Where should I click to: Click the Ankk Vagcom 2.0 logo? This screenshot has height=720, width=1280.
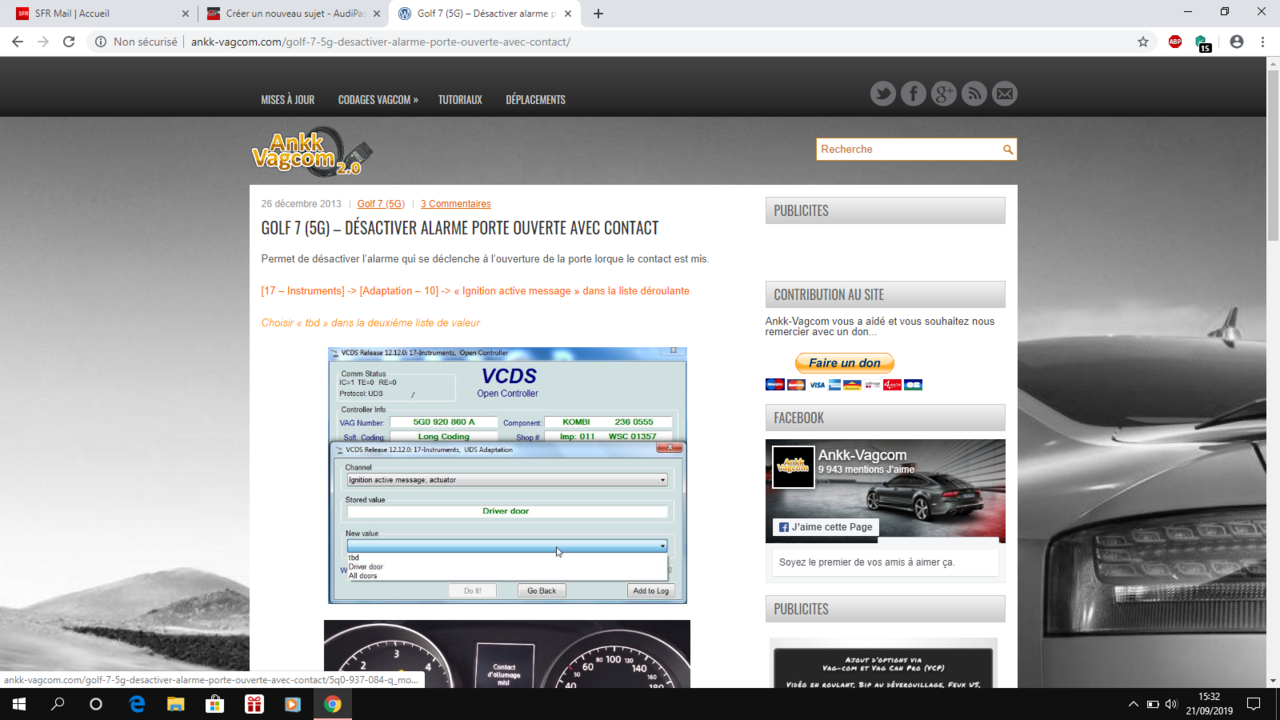click(312, 153)
